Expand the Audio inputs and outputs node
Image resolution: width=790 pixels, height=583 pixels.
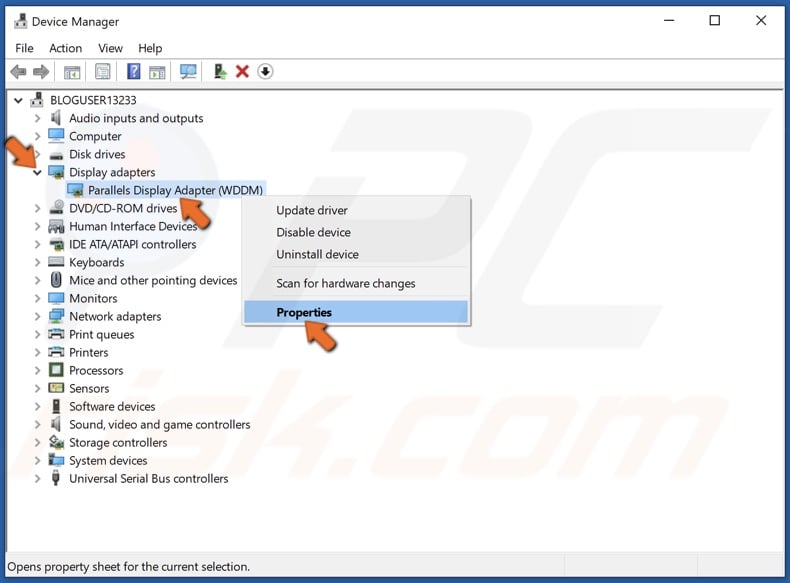(37, 118)
